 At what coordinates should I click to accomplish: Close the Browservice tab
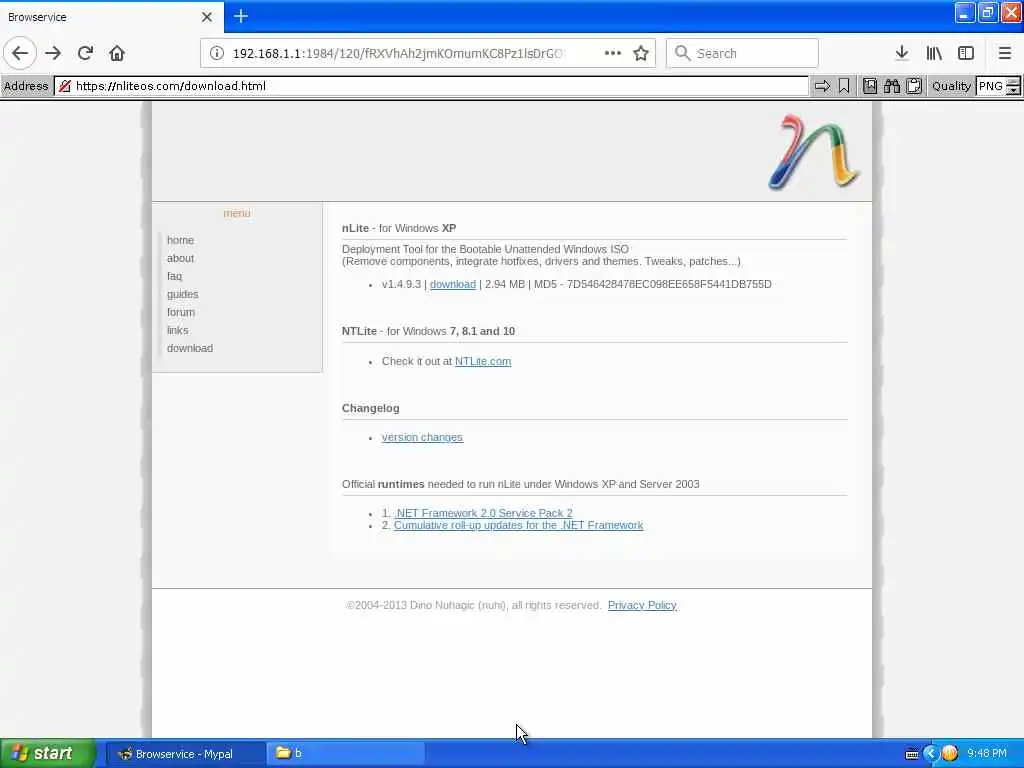point(207,17)
